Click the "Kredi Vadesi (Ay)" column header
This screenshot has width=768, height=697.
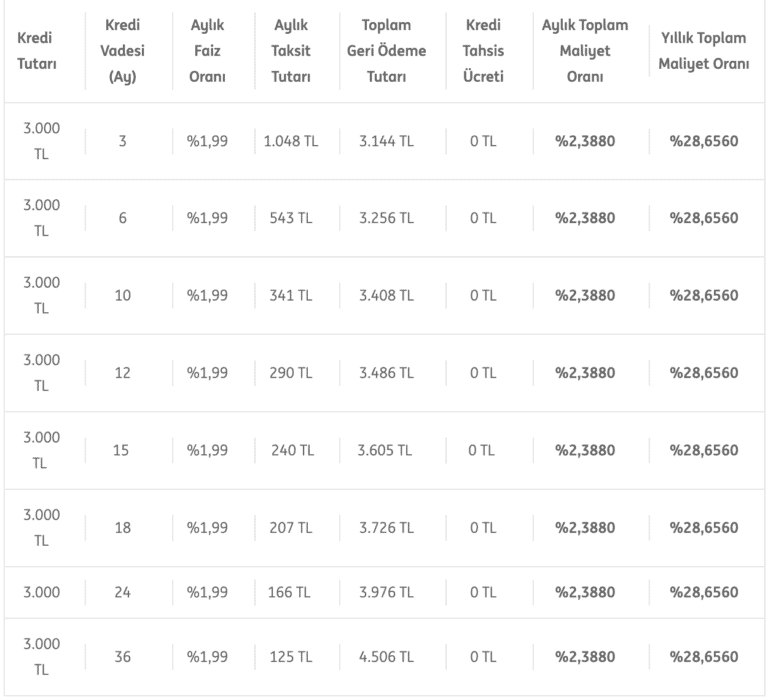122,50
